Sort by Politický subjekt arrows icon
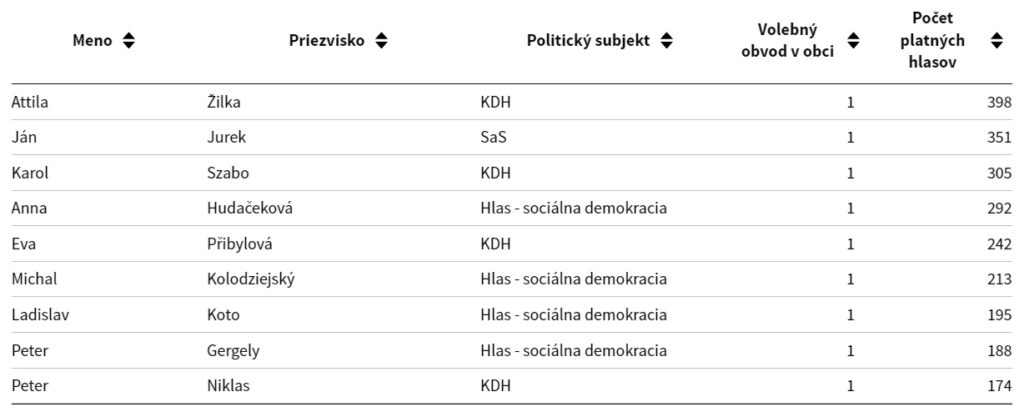This screenshot has width=1024, height=417. pyautogui.click(x=667, y=41)
